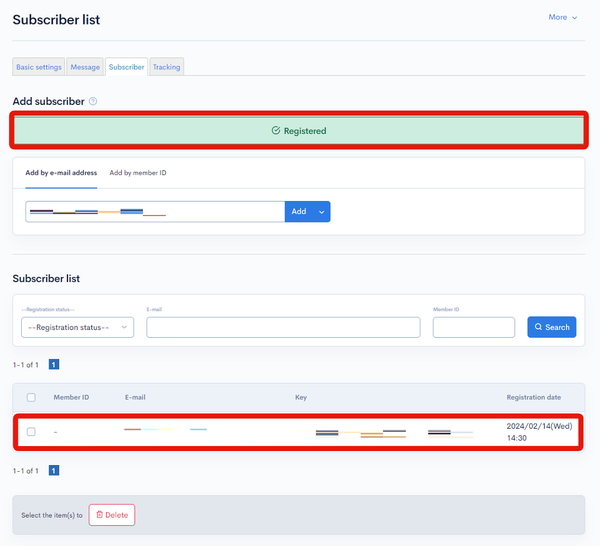Click the Registration date column header
The image size is (600, 546).
533,398
